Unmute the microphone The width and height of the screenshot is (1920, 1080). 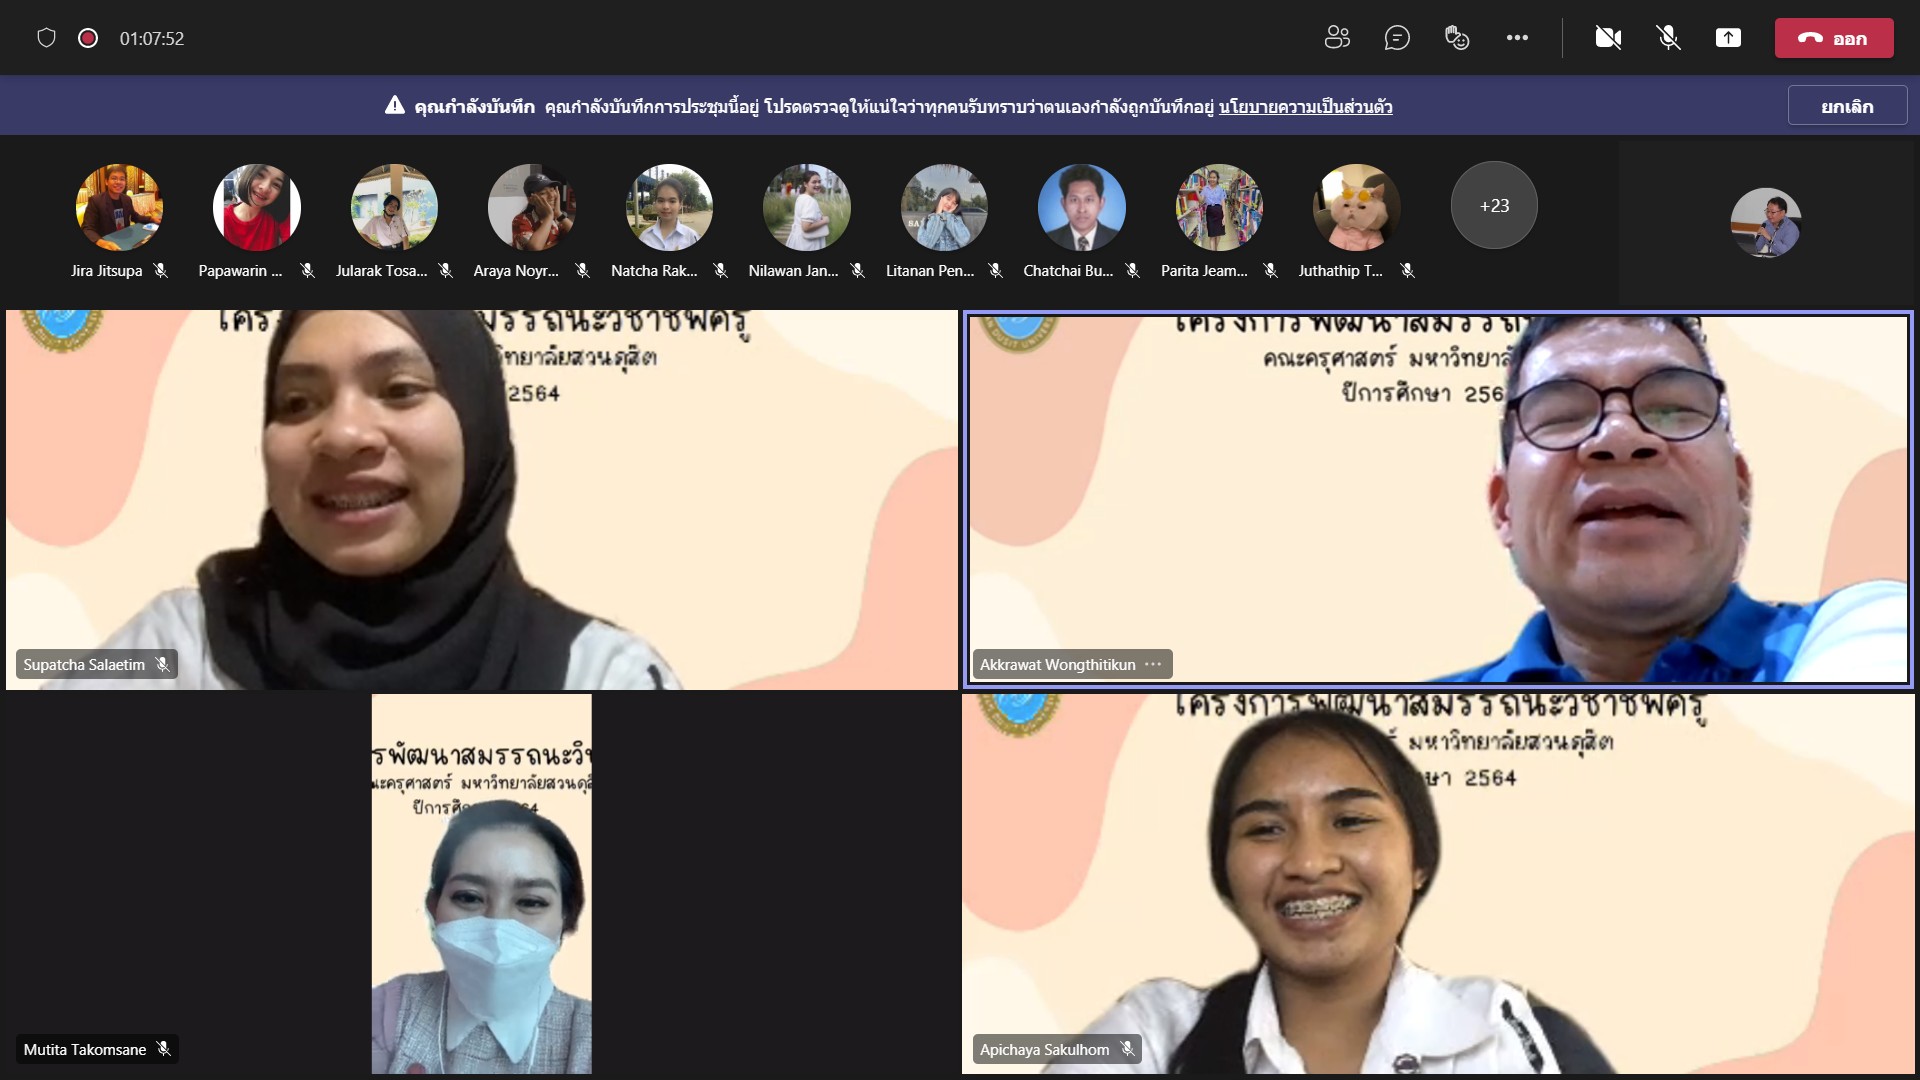tap(1668, 38)
